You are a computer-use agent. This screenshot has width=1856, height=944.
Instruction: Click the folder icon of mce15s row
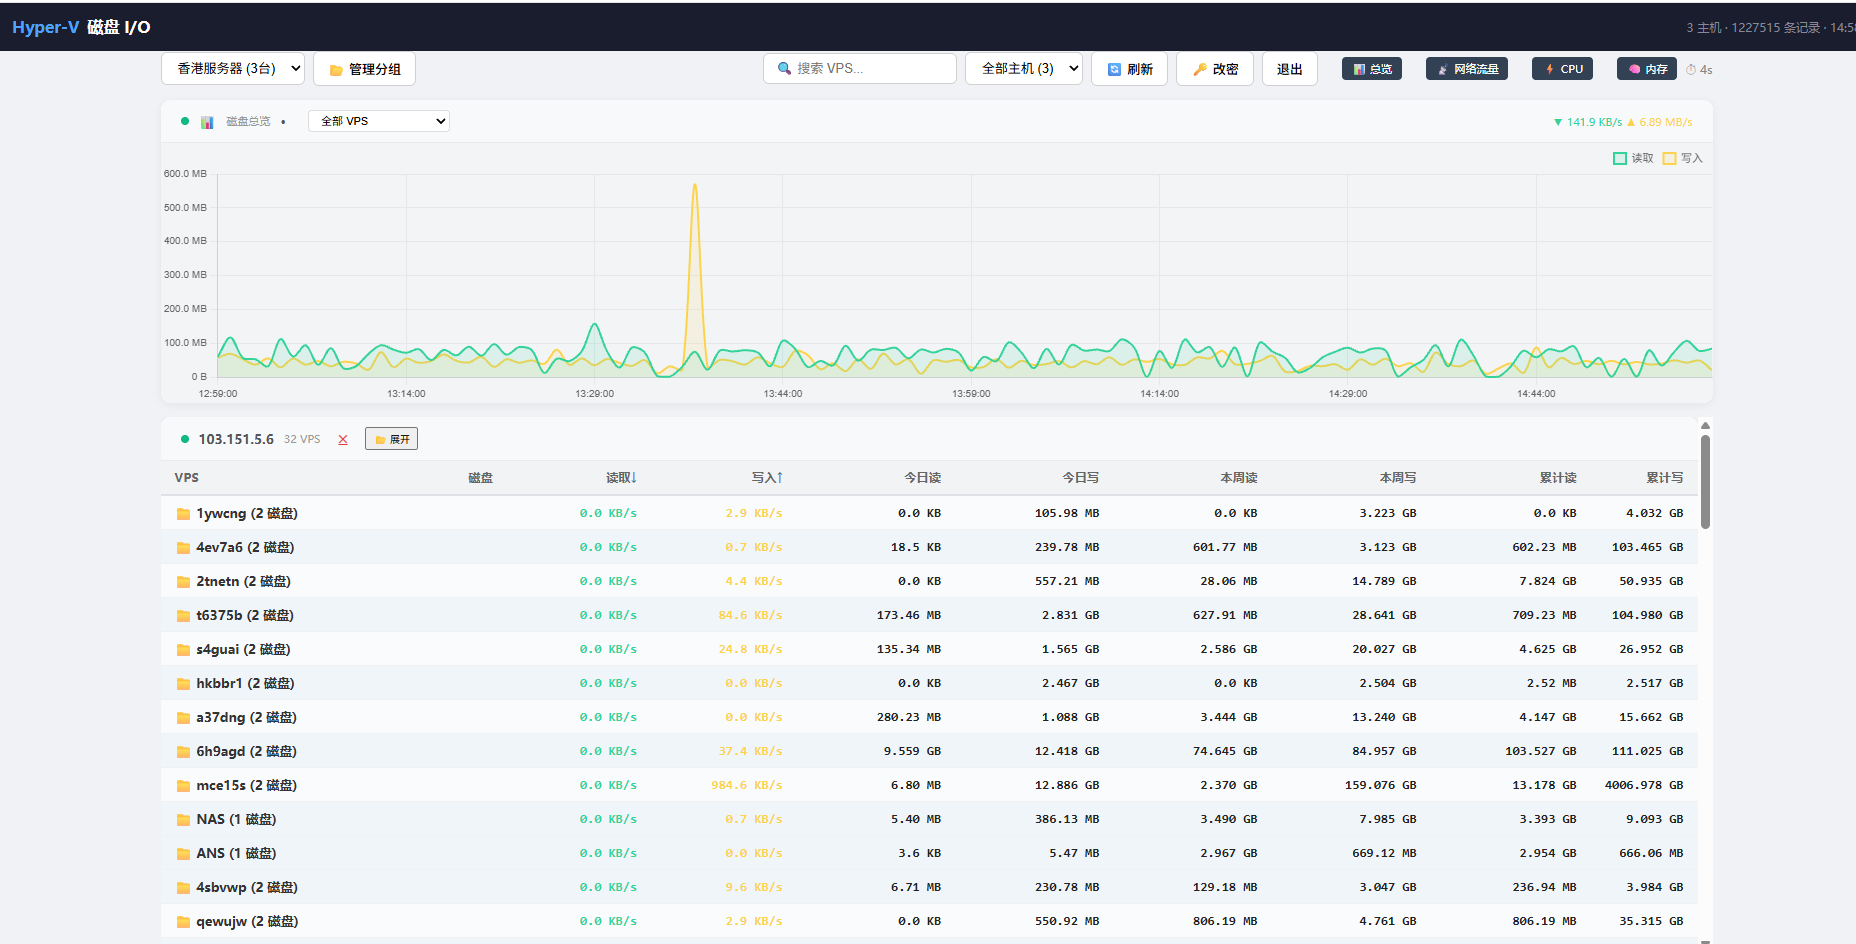[183, 786]
